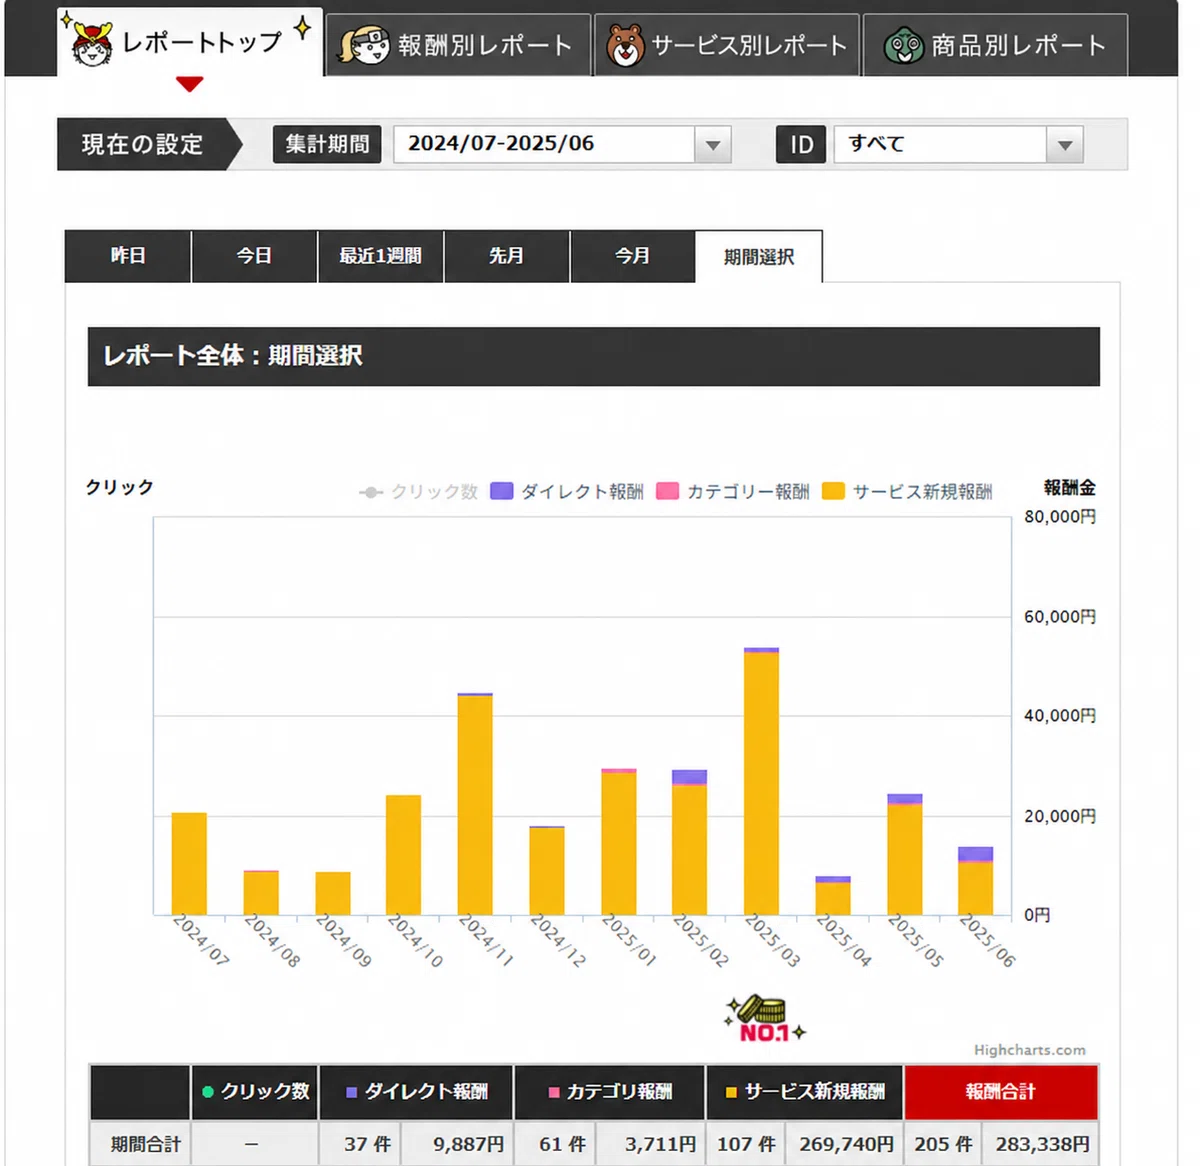The height and width of the screenshot is (1166, 1200).
Task: Click the 2025/03 bar in the chart
Action: [x=761, y=781]
